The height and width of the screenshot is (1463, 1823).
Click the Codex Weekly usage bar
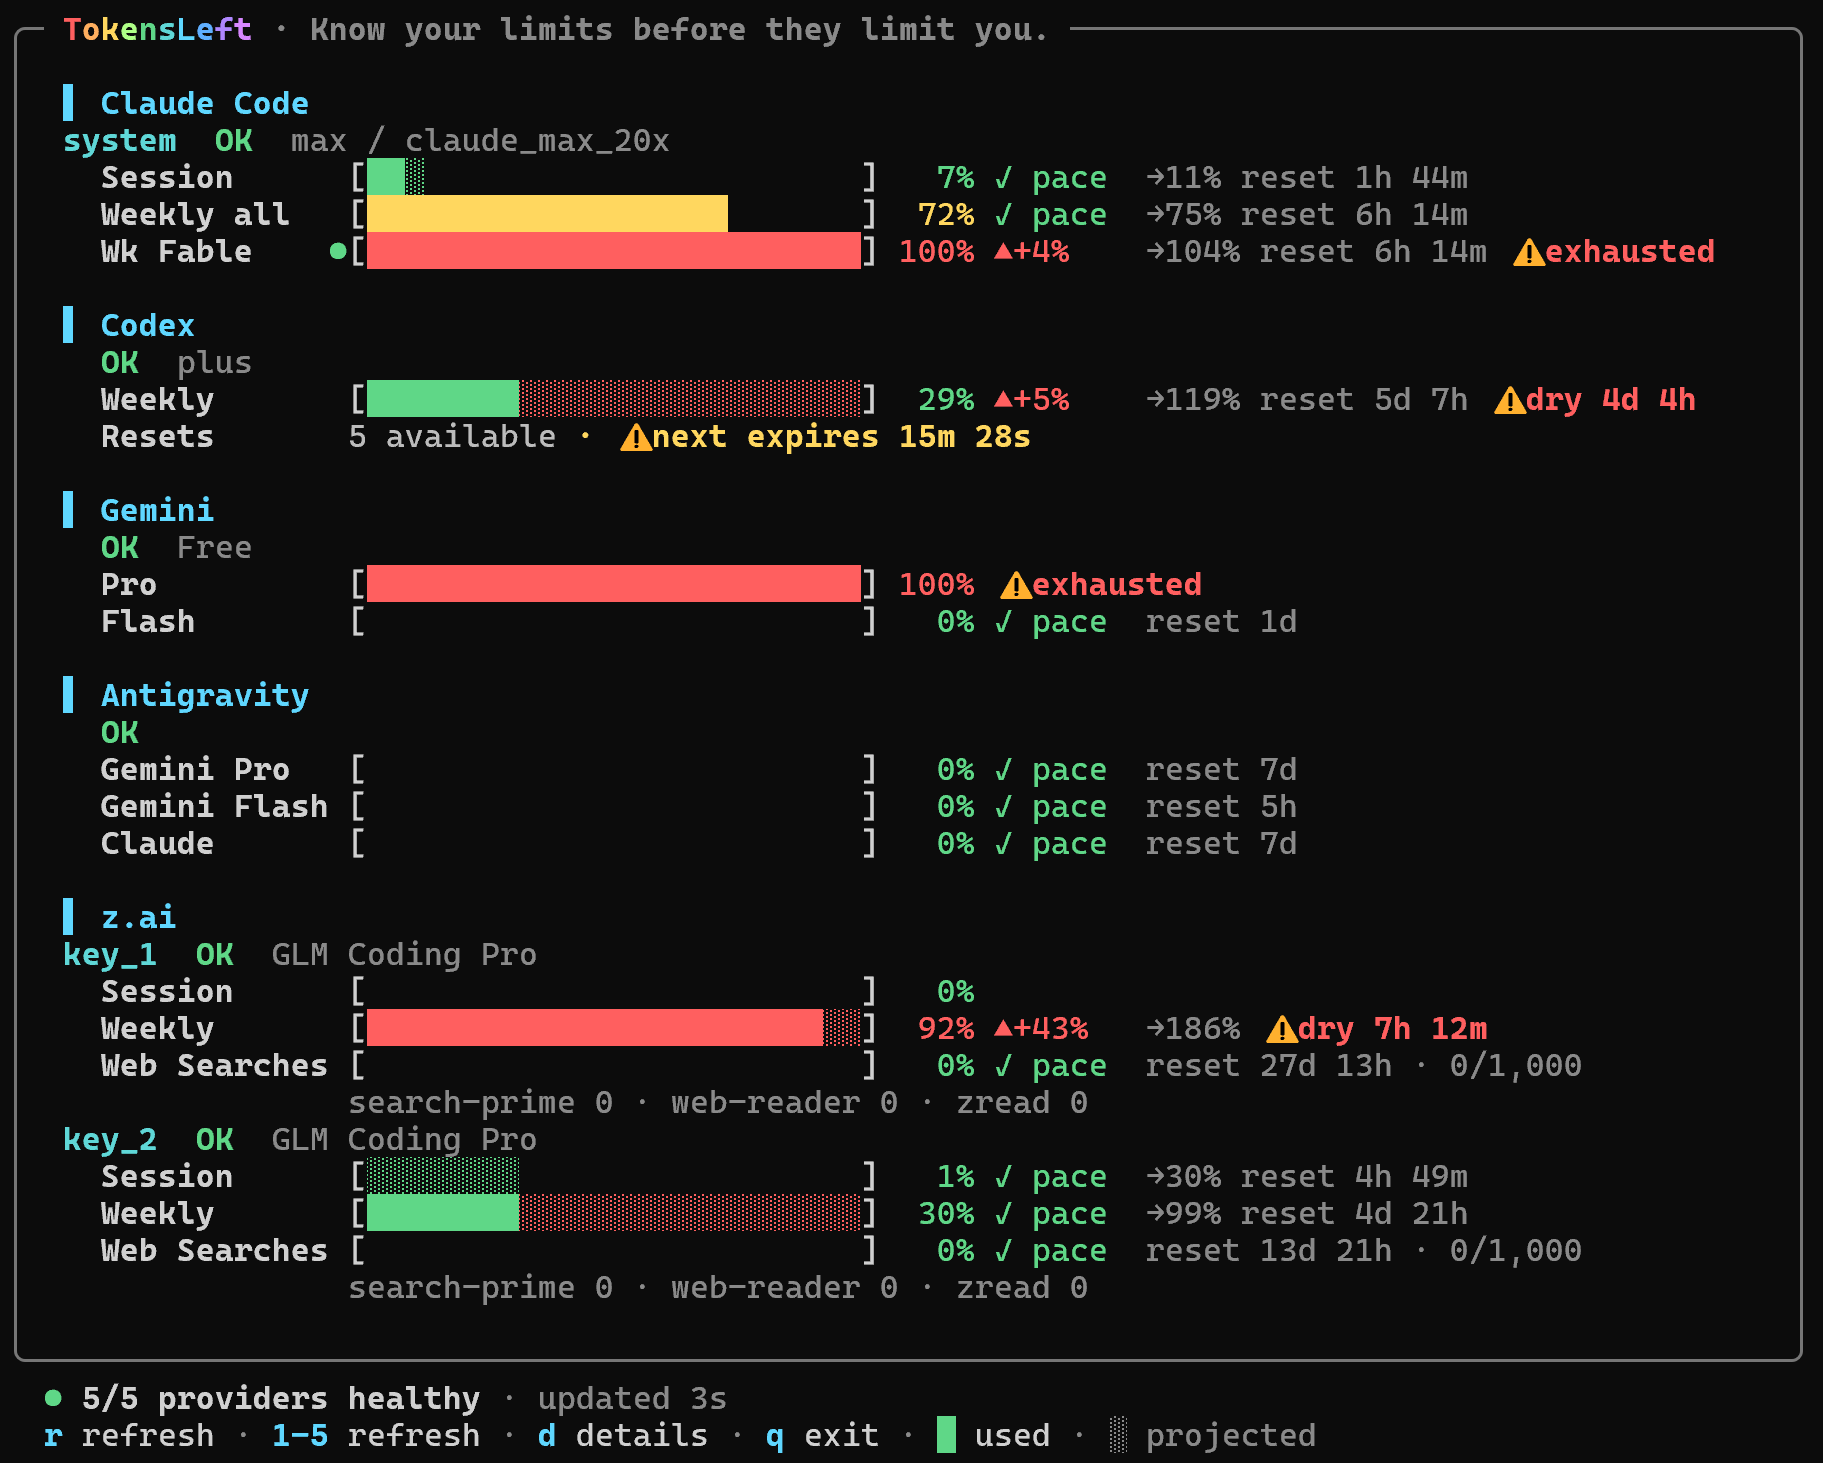(x=614, y=400)
